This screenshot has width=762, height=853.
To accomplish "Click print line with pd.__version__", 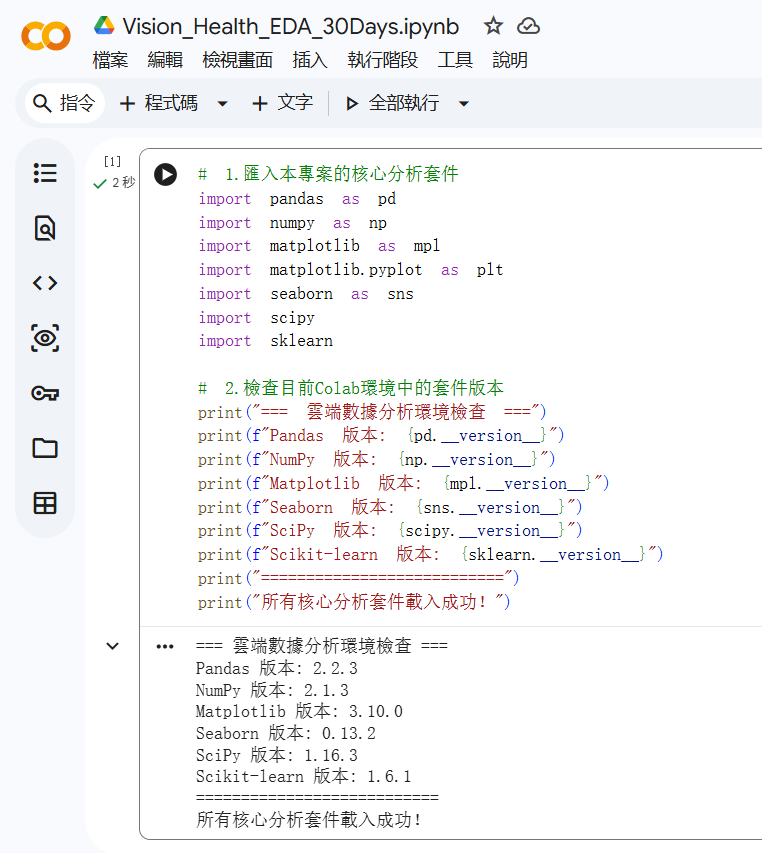I will [381, 436].
